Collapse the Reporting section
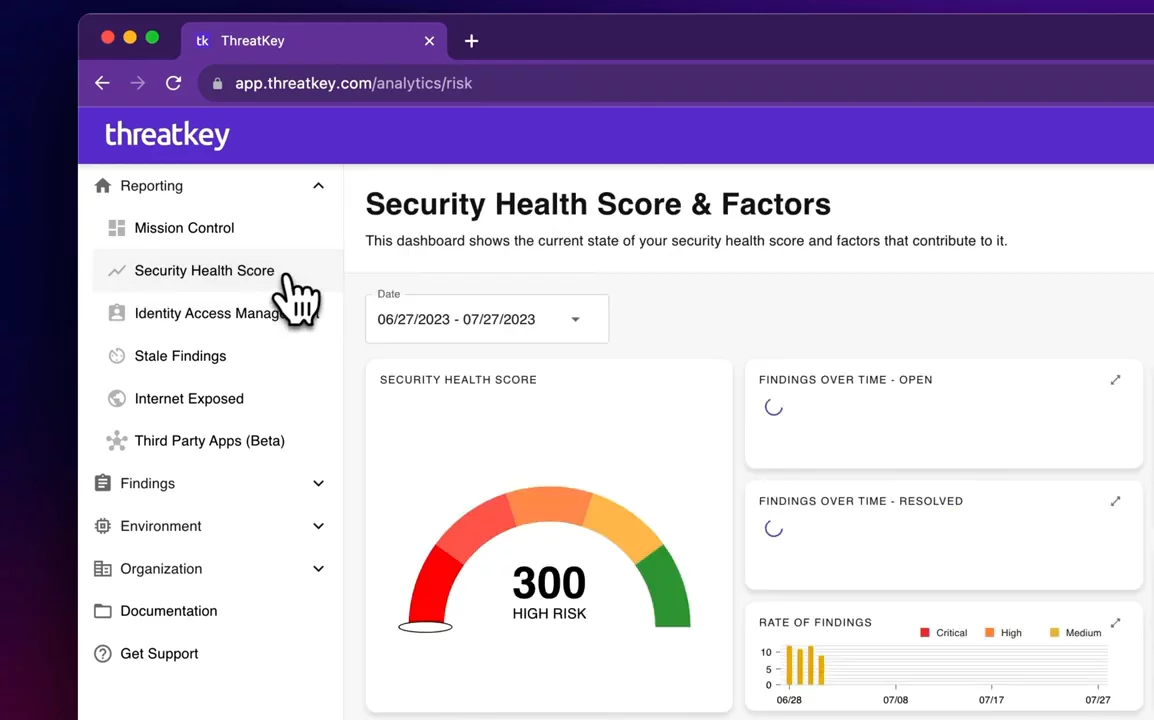Viewport: 1154px width, 720px height. tap(318, 186)
